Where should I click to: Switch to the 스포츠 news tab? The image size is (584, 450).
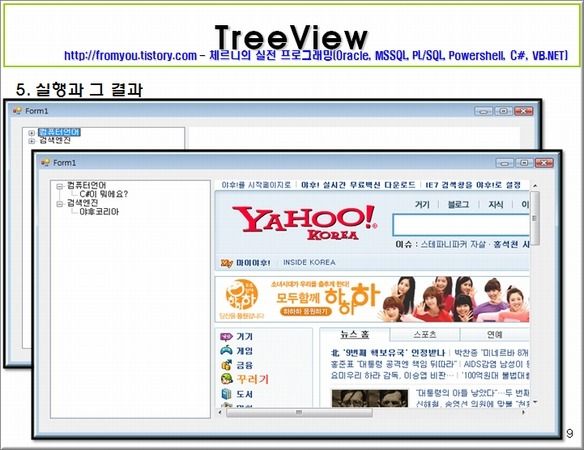(x=425, y=334)
